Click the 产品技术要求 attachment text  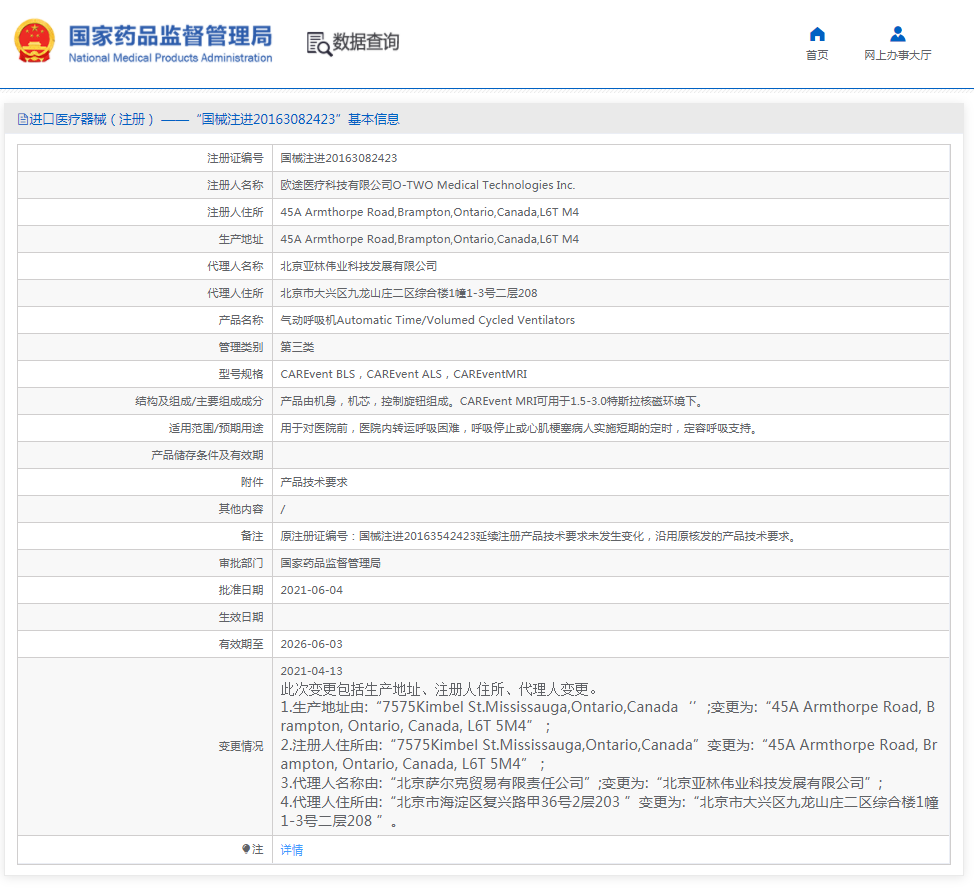[x=314, y=482]
